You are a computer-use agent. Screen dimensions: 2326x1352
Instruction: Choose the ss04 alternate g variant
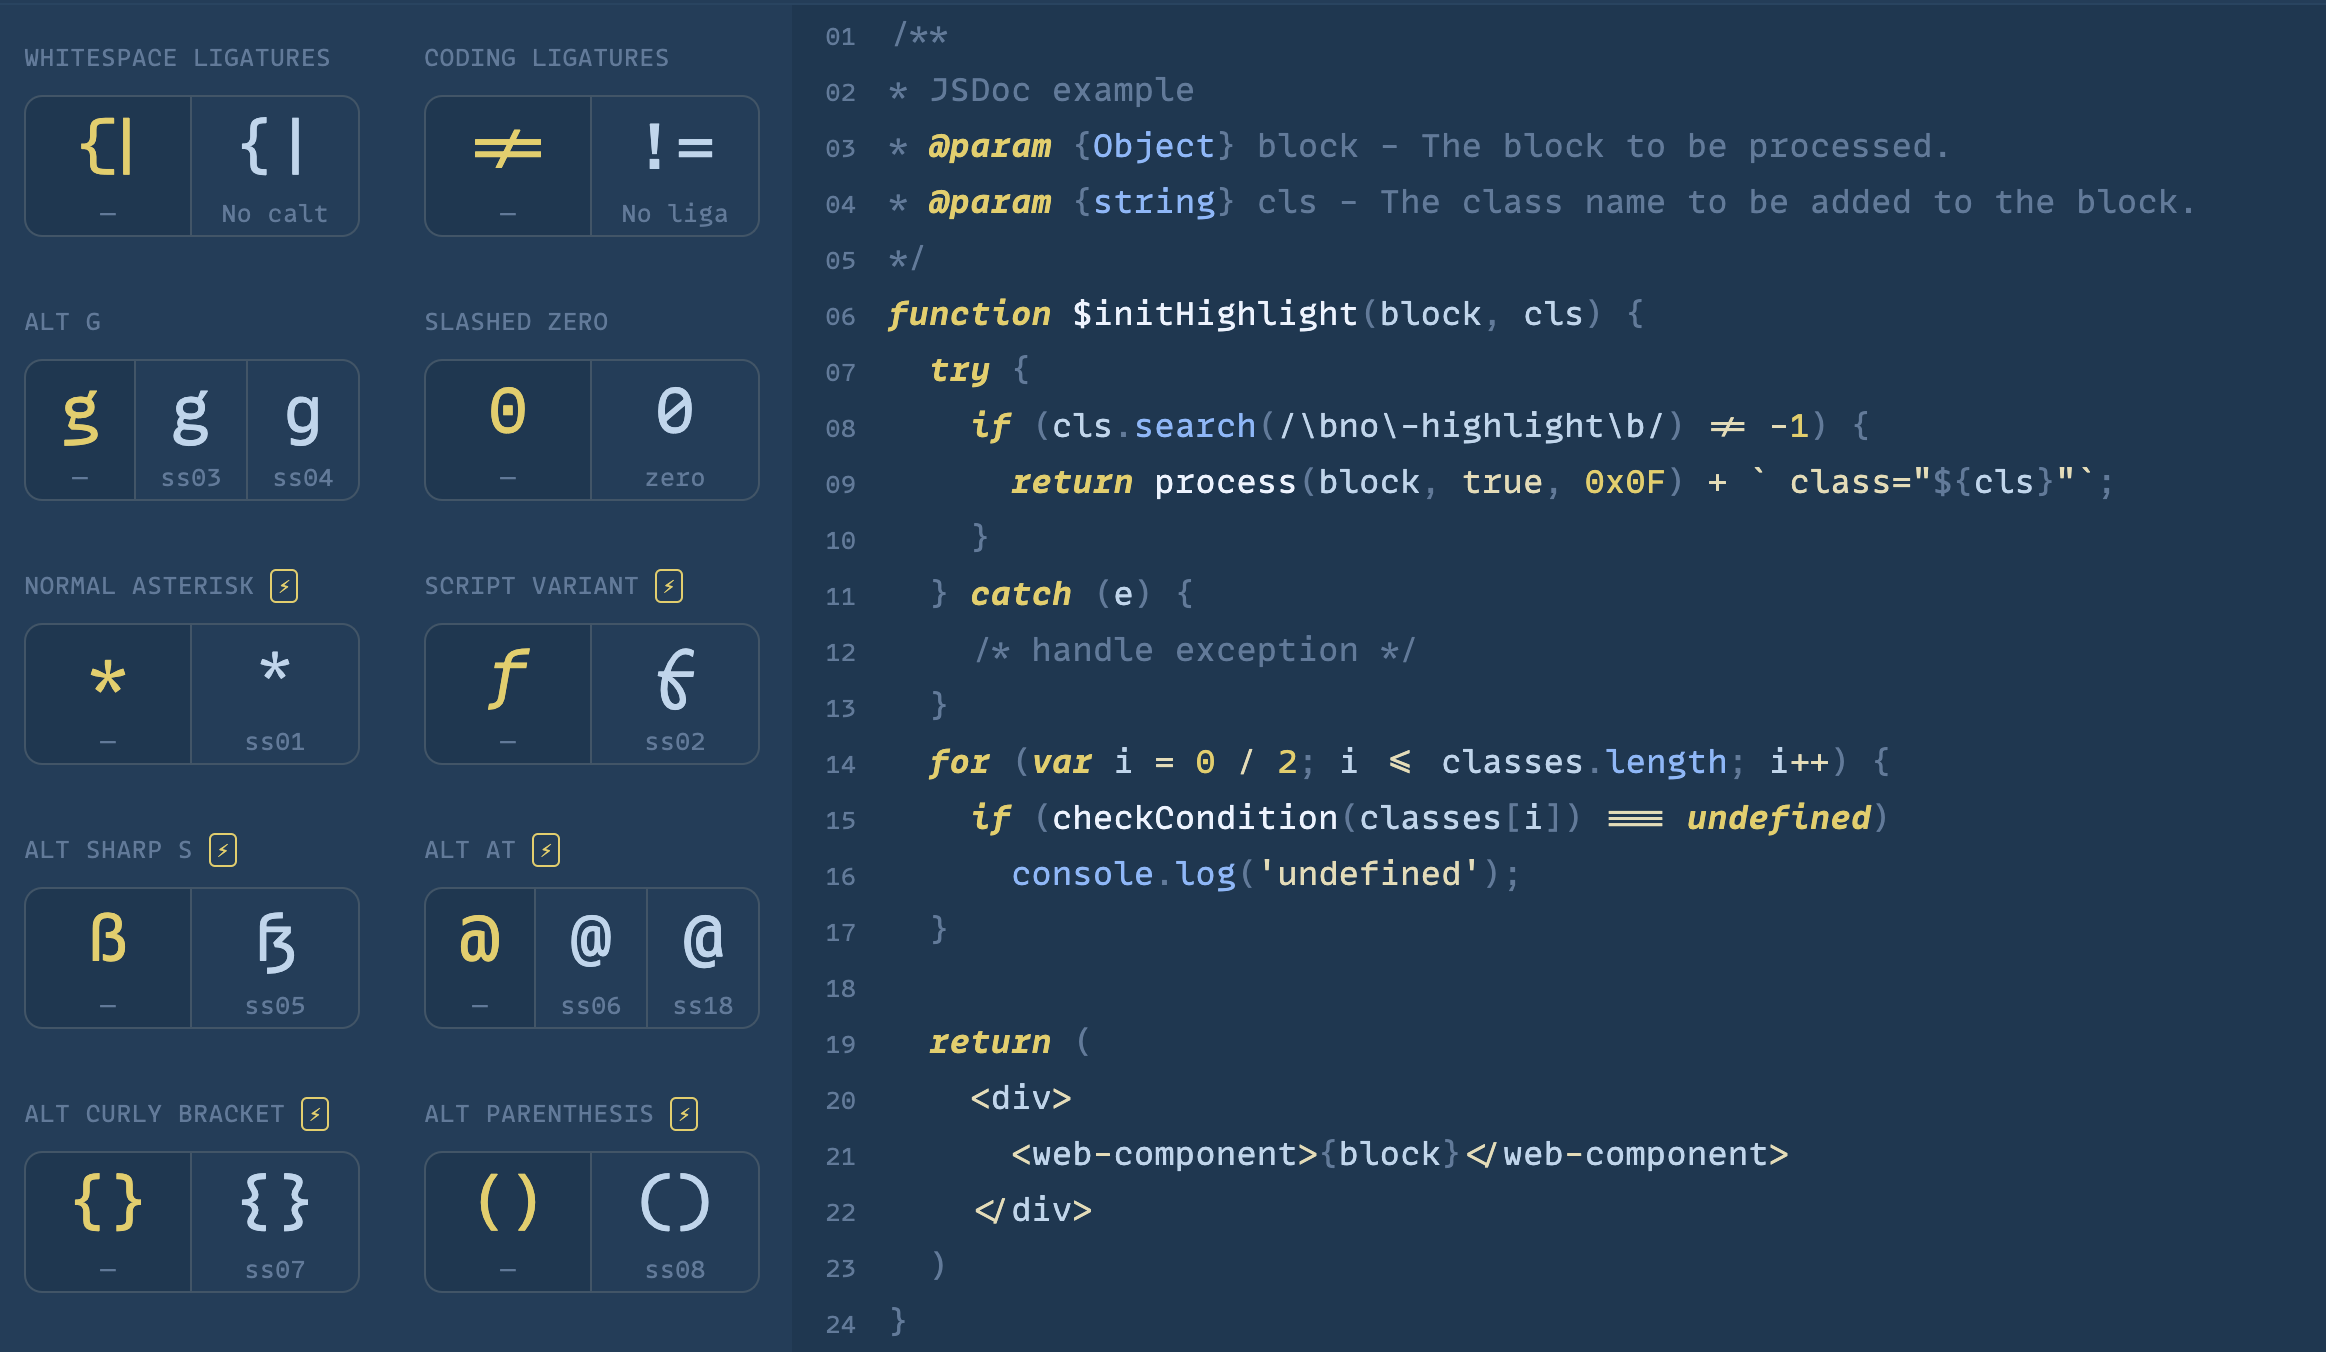pyautogui.click(x=303, y=430)
